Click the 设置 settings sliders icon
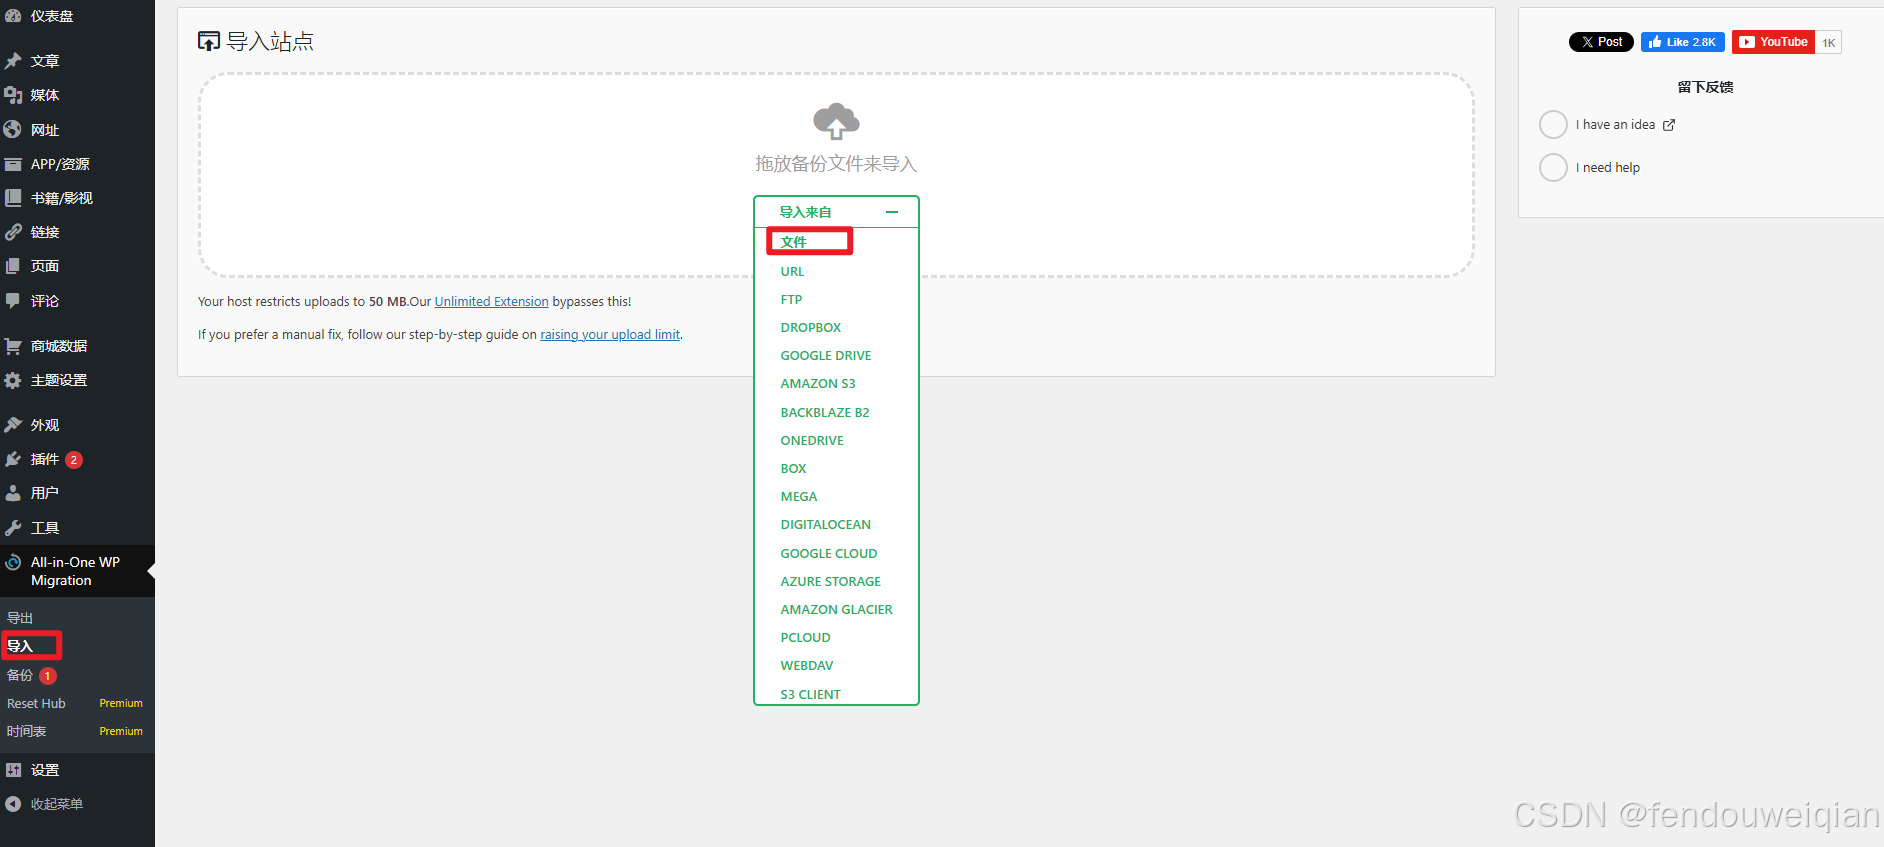The image size is (1884, 847). pos(13,770)
